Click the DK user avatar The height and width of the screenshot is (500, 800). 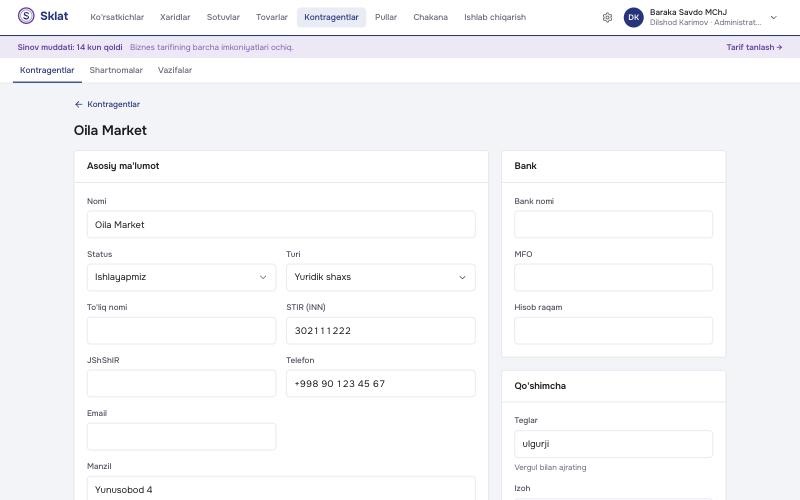pyautogui.click(x=634, y=17)
